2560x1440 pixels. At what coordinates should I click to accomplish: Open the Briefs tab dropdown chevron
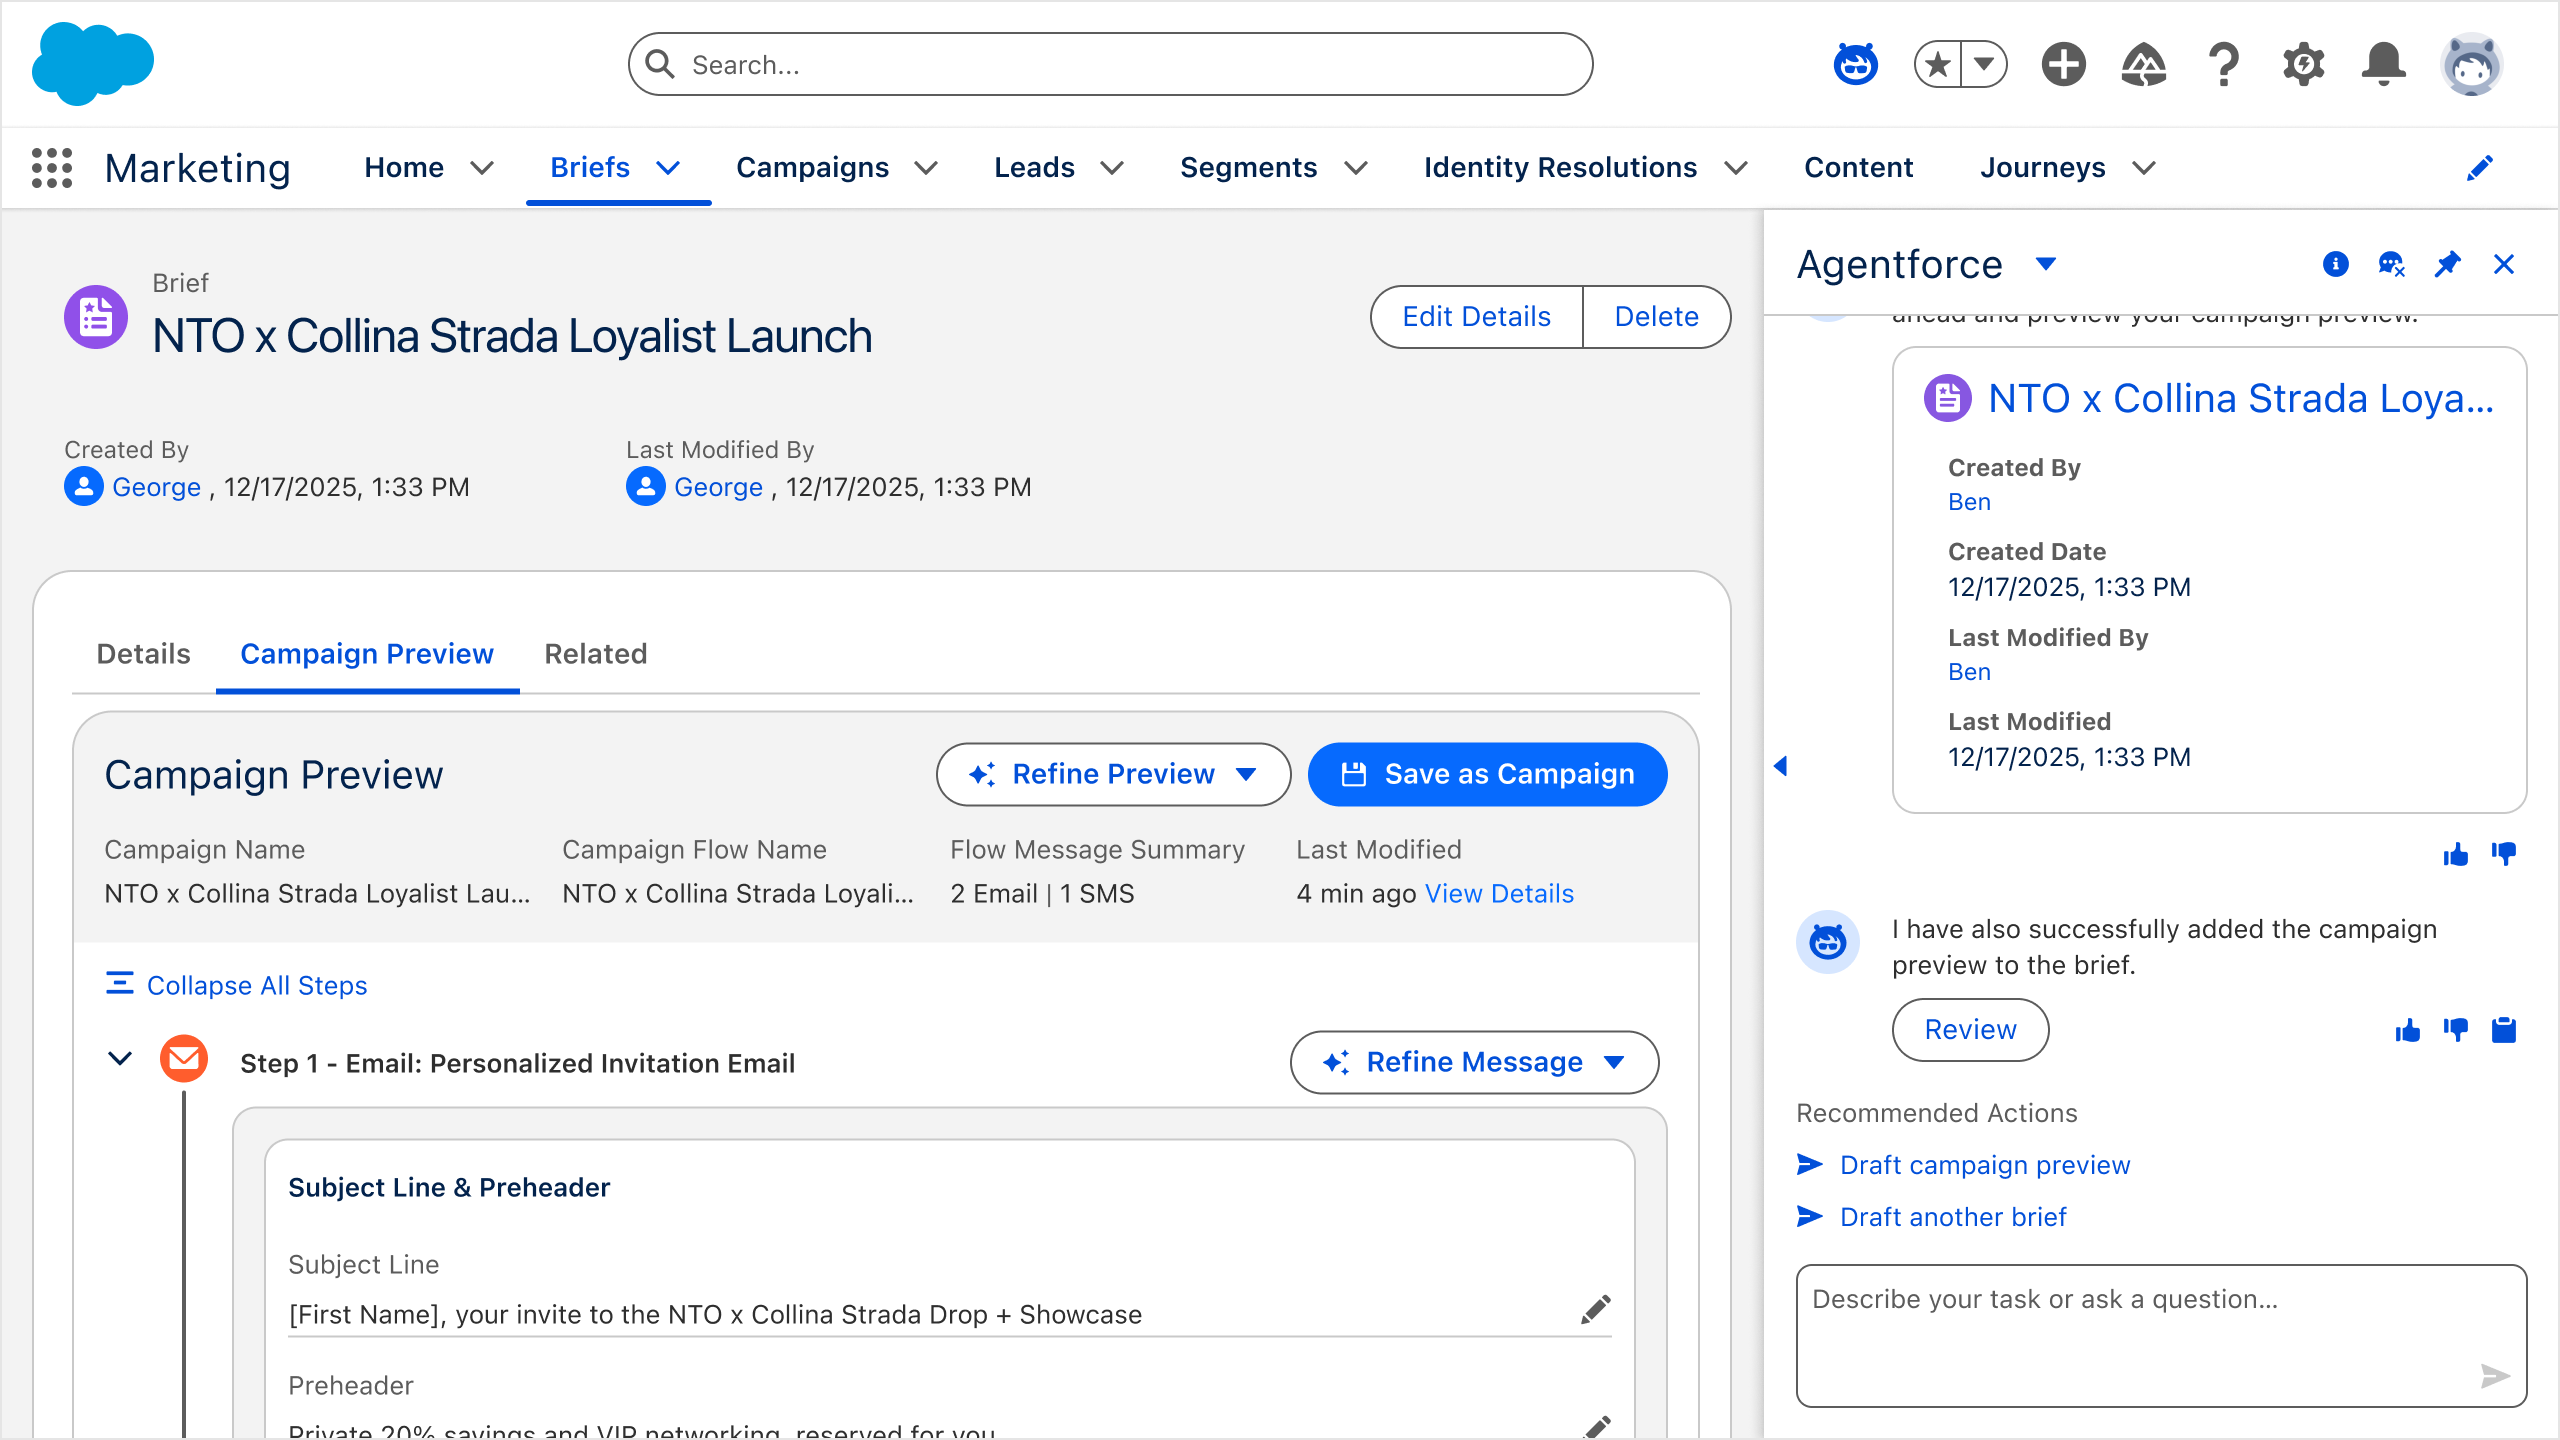coord(668,168)
